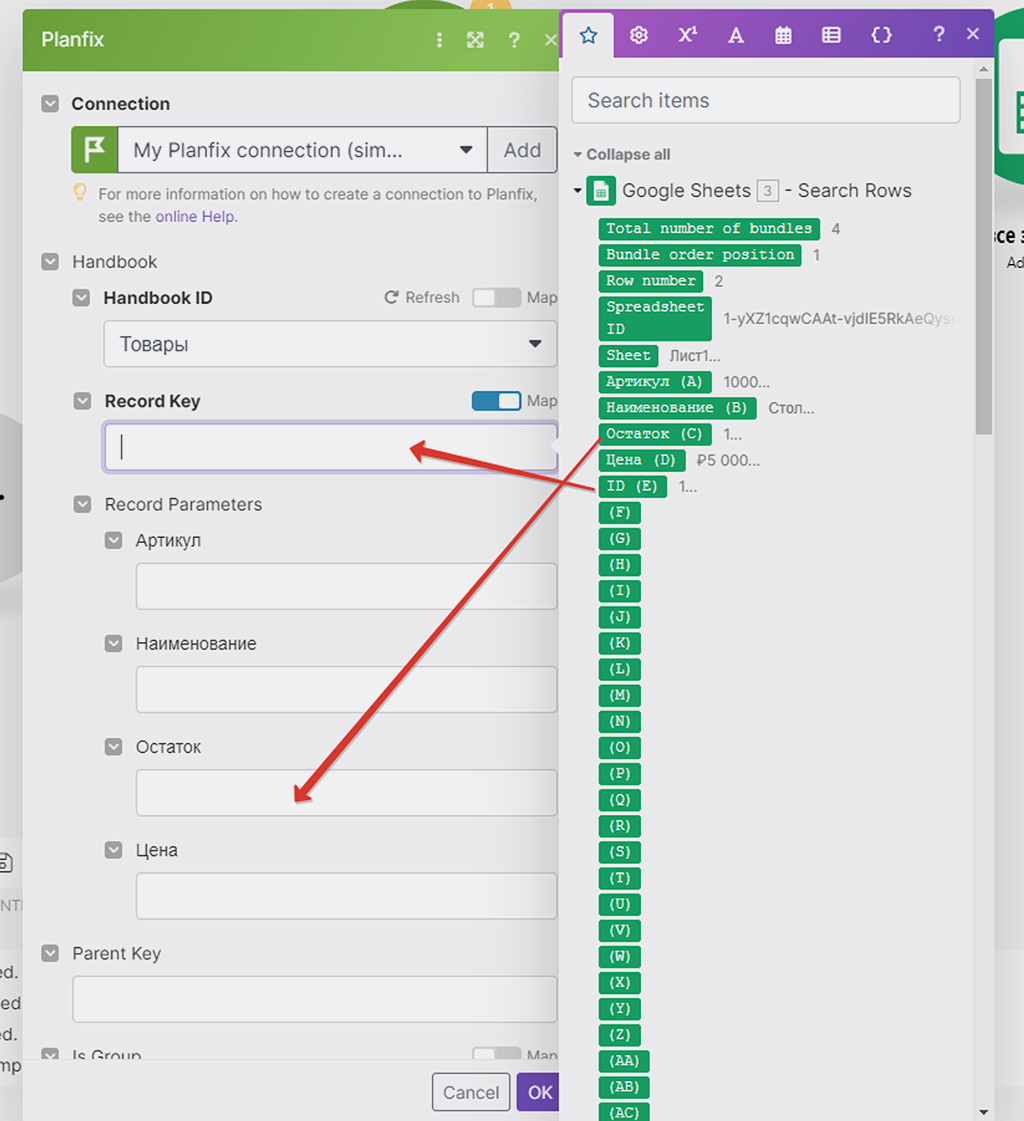Open the Planfix module options menu
Screen dimensions: 1024x1121
pyautogui.click(x=439, y=40)
